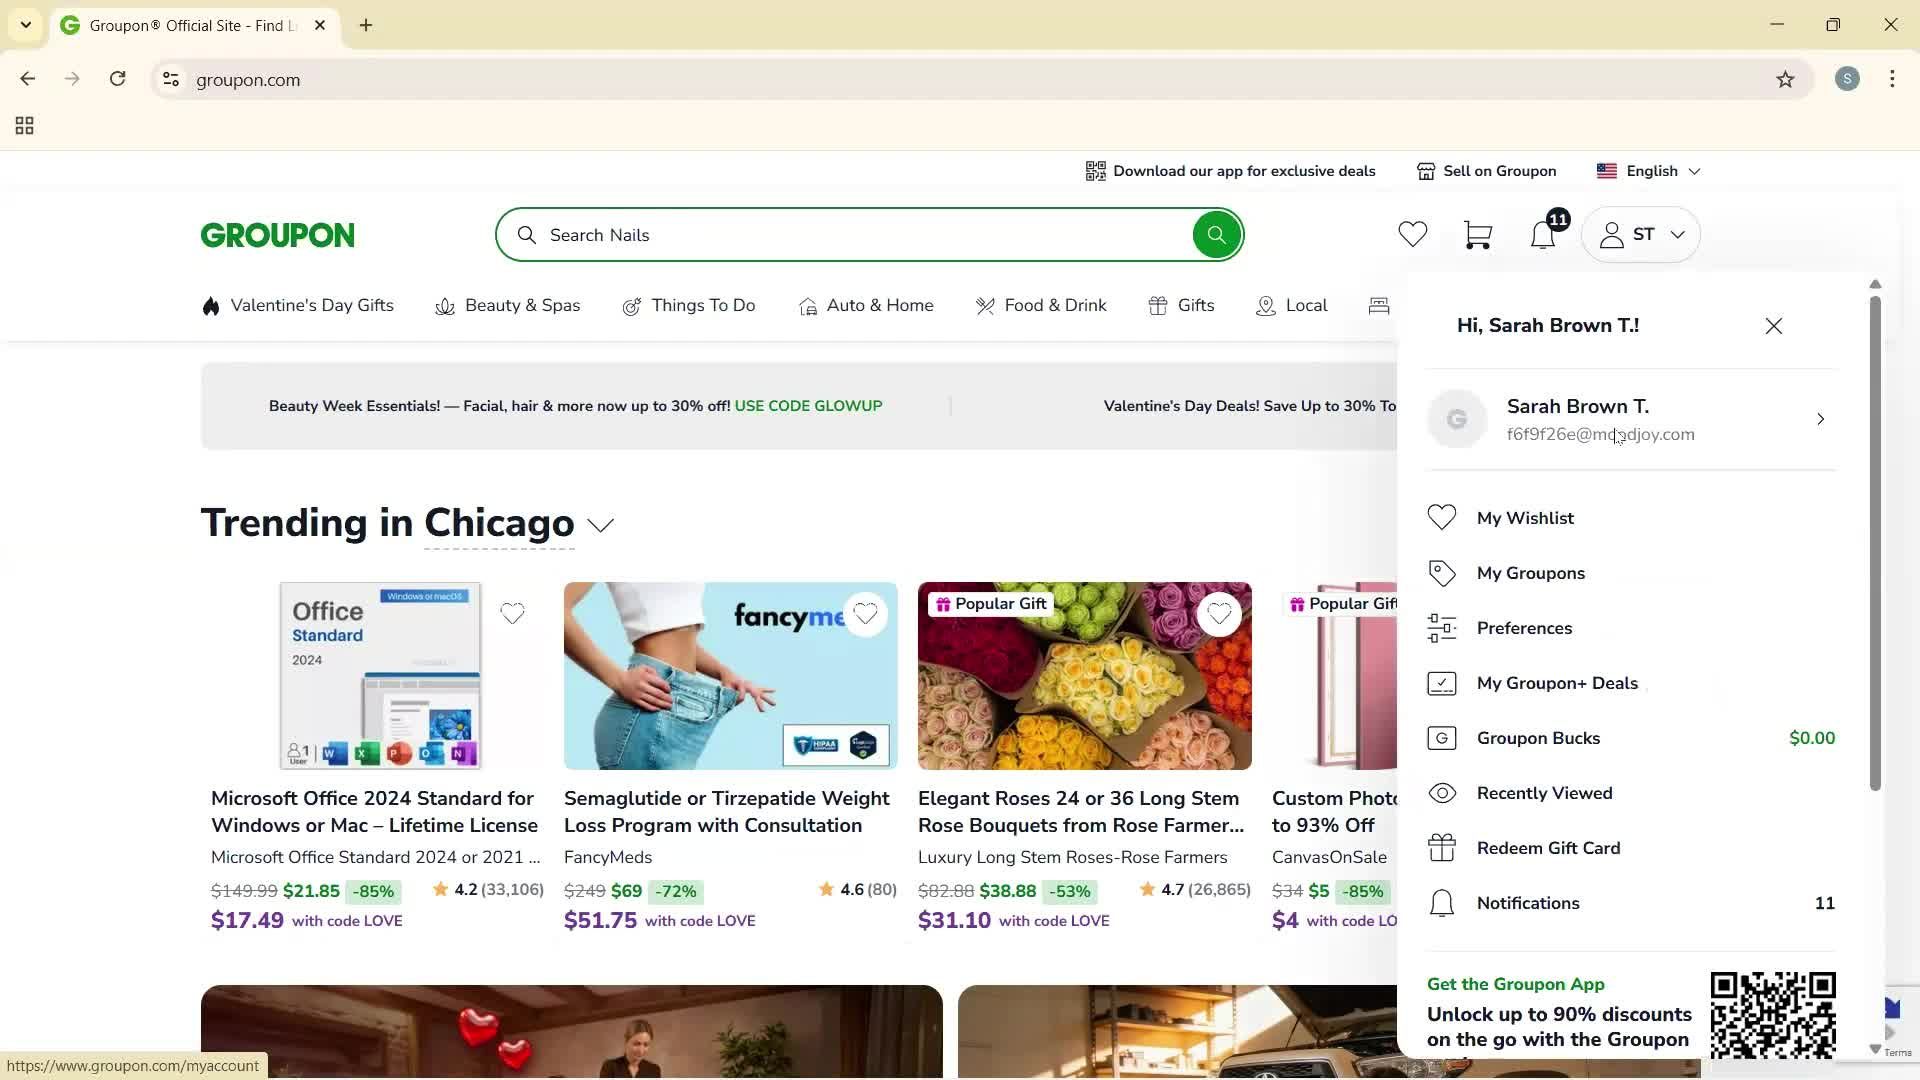The height and width of the screenshot is (1080, 1920).
Task: Open the shopping cart icon
Action: point(1477,234)
